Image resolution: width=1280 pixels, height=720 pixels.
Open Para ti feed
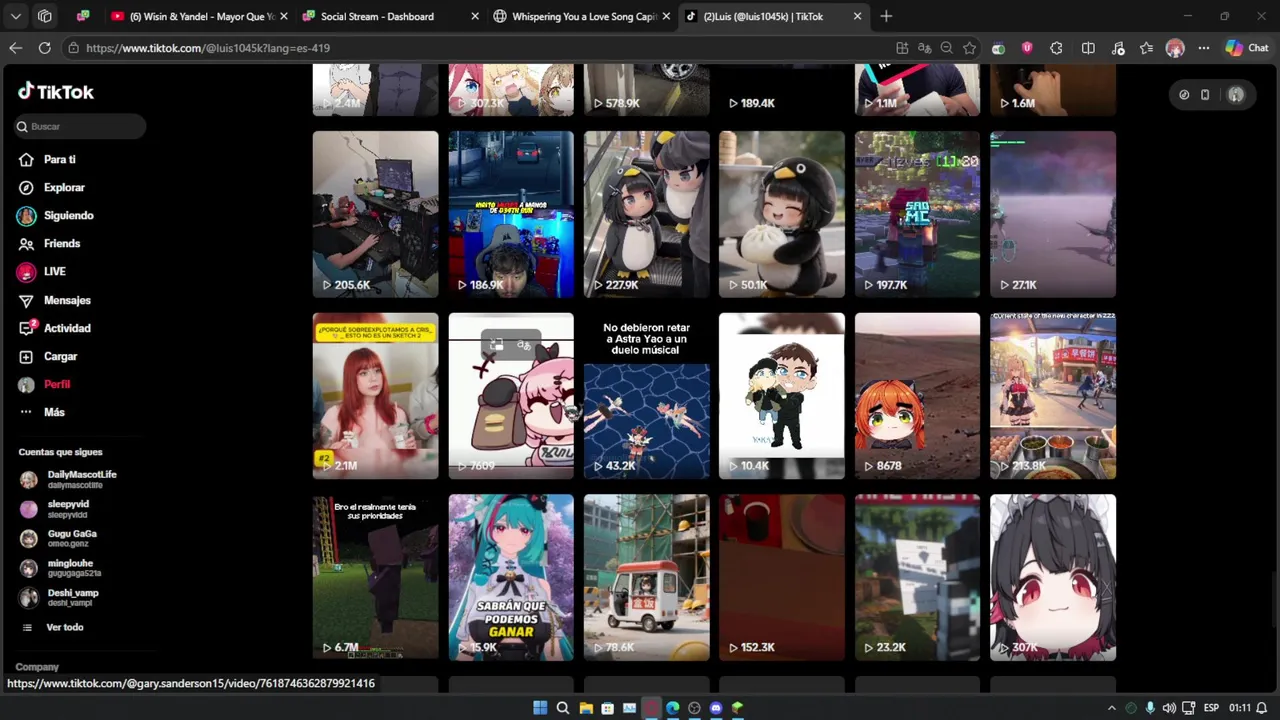[59, 159]
